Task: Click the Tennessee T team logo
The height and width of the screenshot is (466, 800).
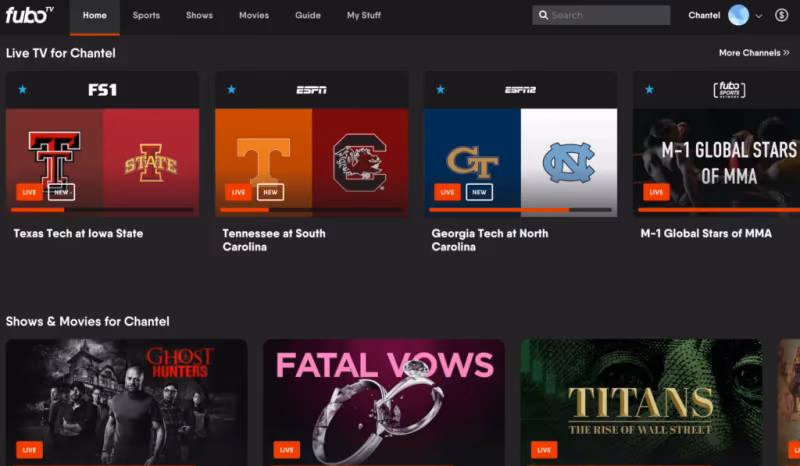Action: 263,161
